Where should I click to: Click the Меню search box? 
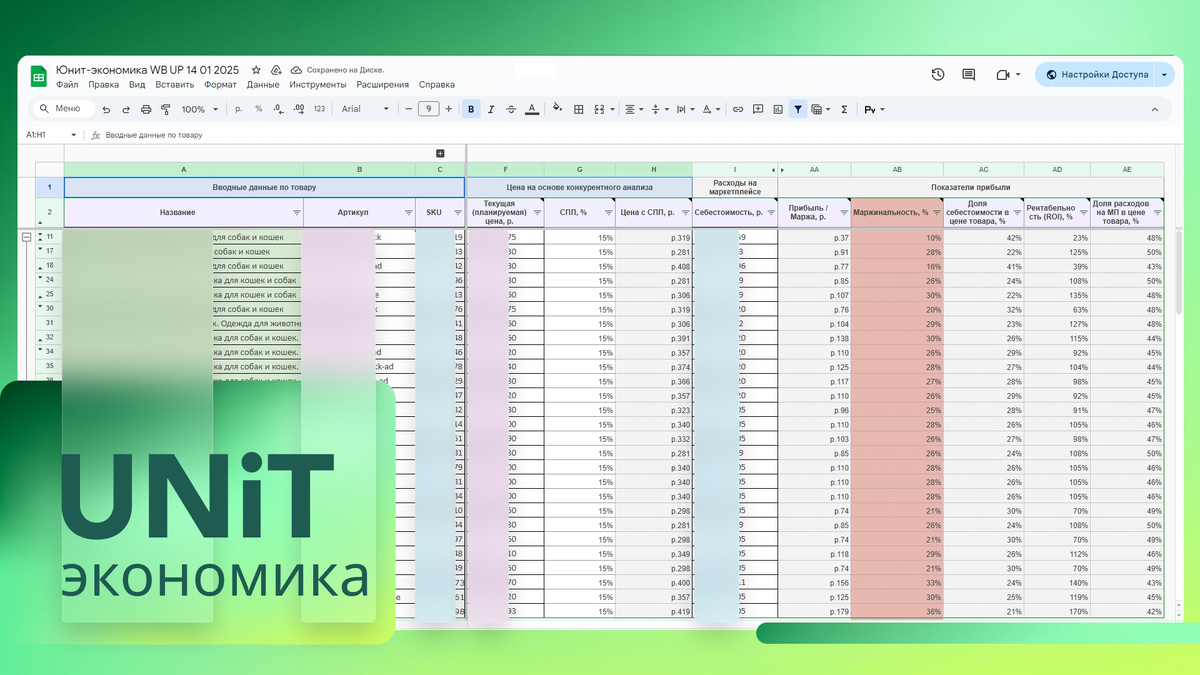[x=63, y=109]
